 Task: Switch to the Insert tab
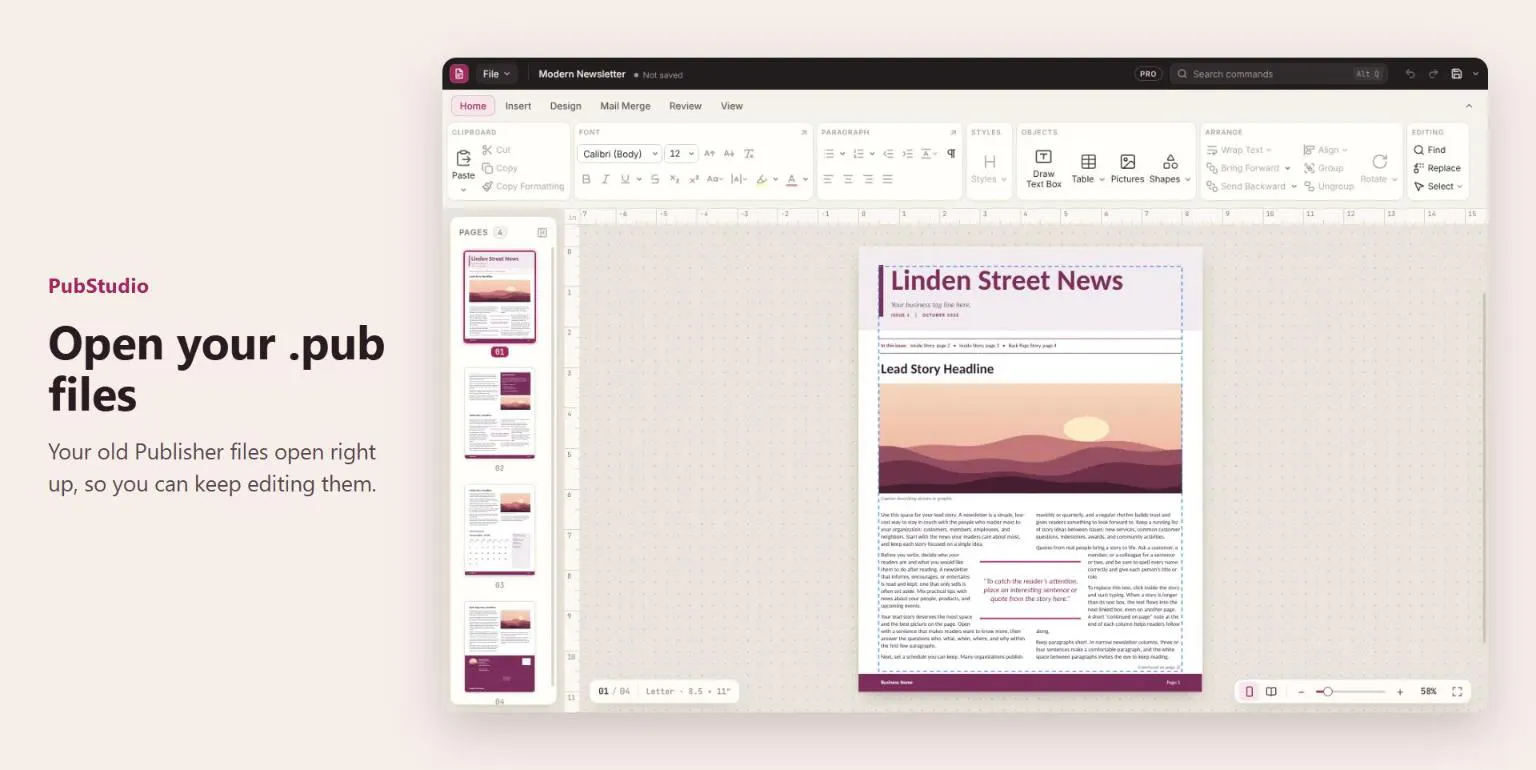(x=518, y=106)
